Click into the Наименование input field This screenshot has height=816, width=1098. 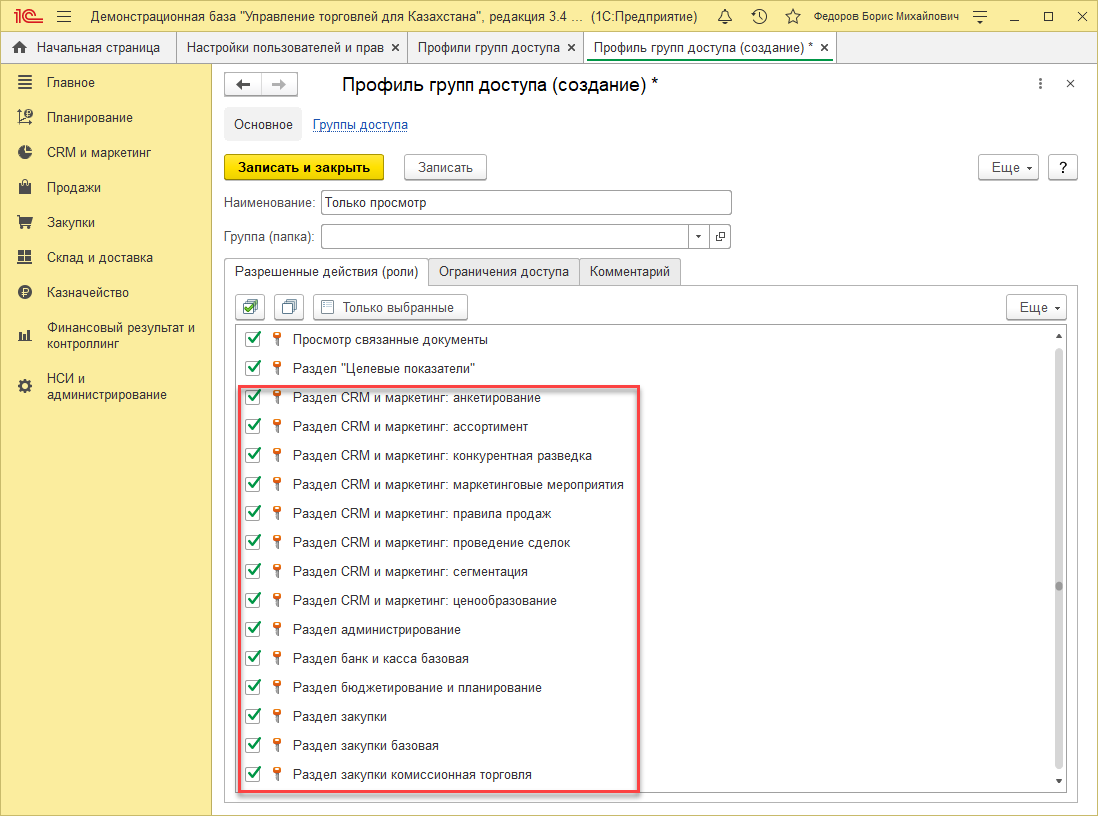pyautogui.click(x=526, y=203)
